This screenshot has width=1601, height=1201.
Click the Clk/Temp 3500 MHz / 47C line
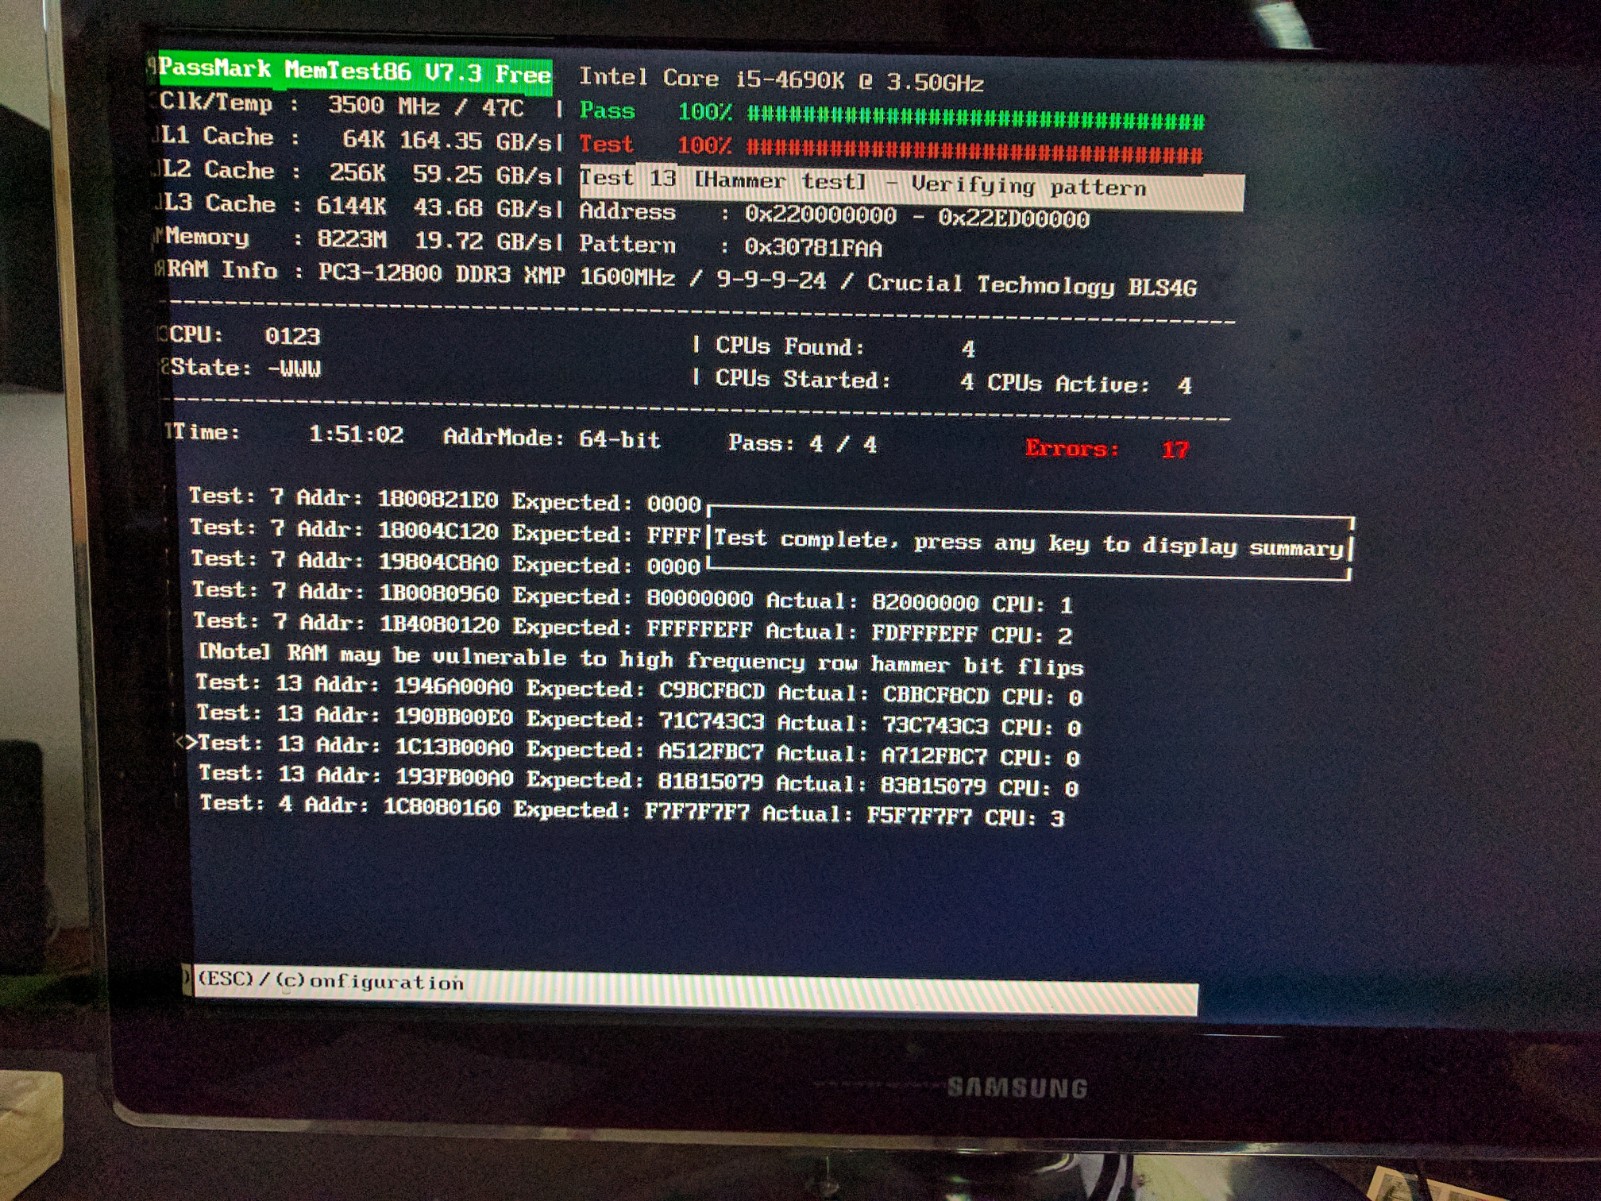[x=342, y=105]
